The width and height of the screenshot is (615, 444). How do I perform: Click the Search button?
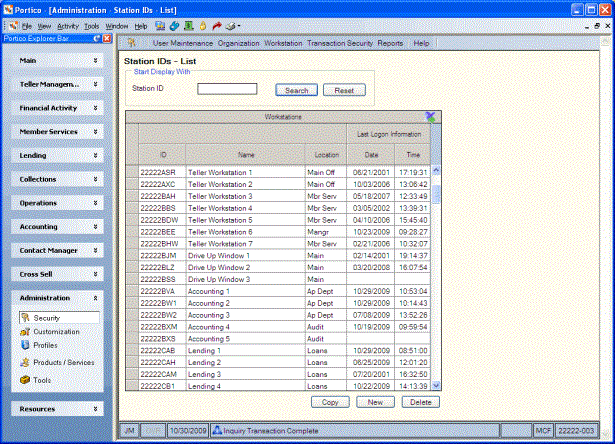pos(297,90)
